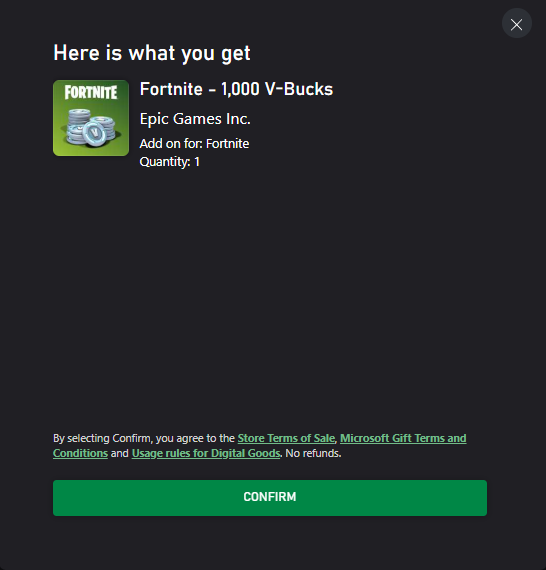The height and width of the screenshot is (570, 546).
Task: Click the No refunds. notice text
Action: point(313,453)
